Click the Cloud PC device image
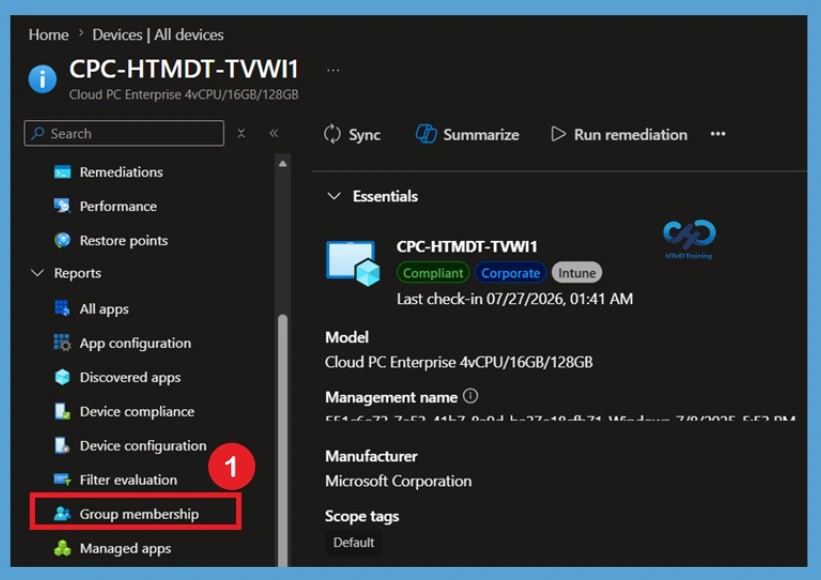 [352, 263]
